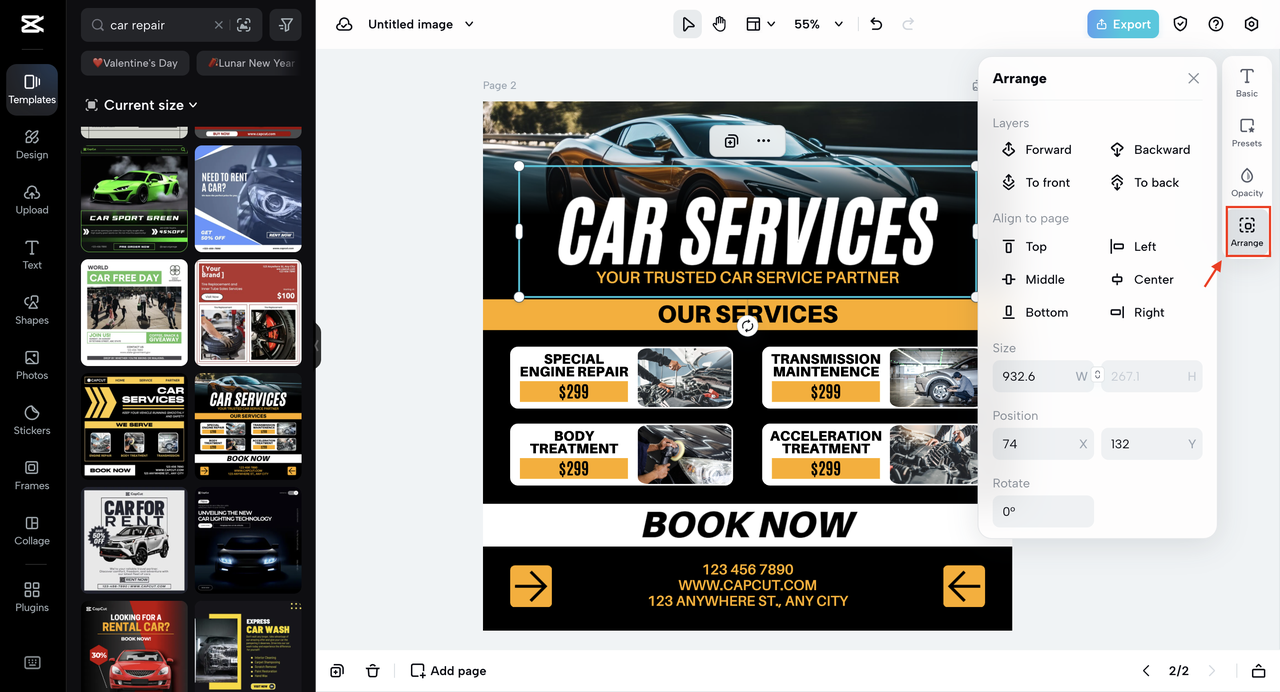Click the image search icon in search bar
The image size is (1280, 692).
(x=244, y=25)
